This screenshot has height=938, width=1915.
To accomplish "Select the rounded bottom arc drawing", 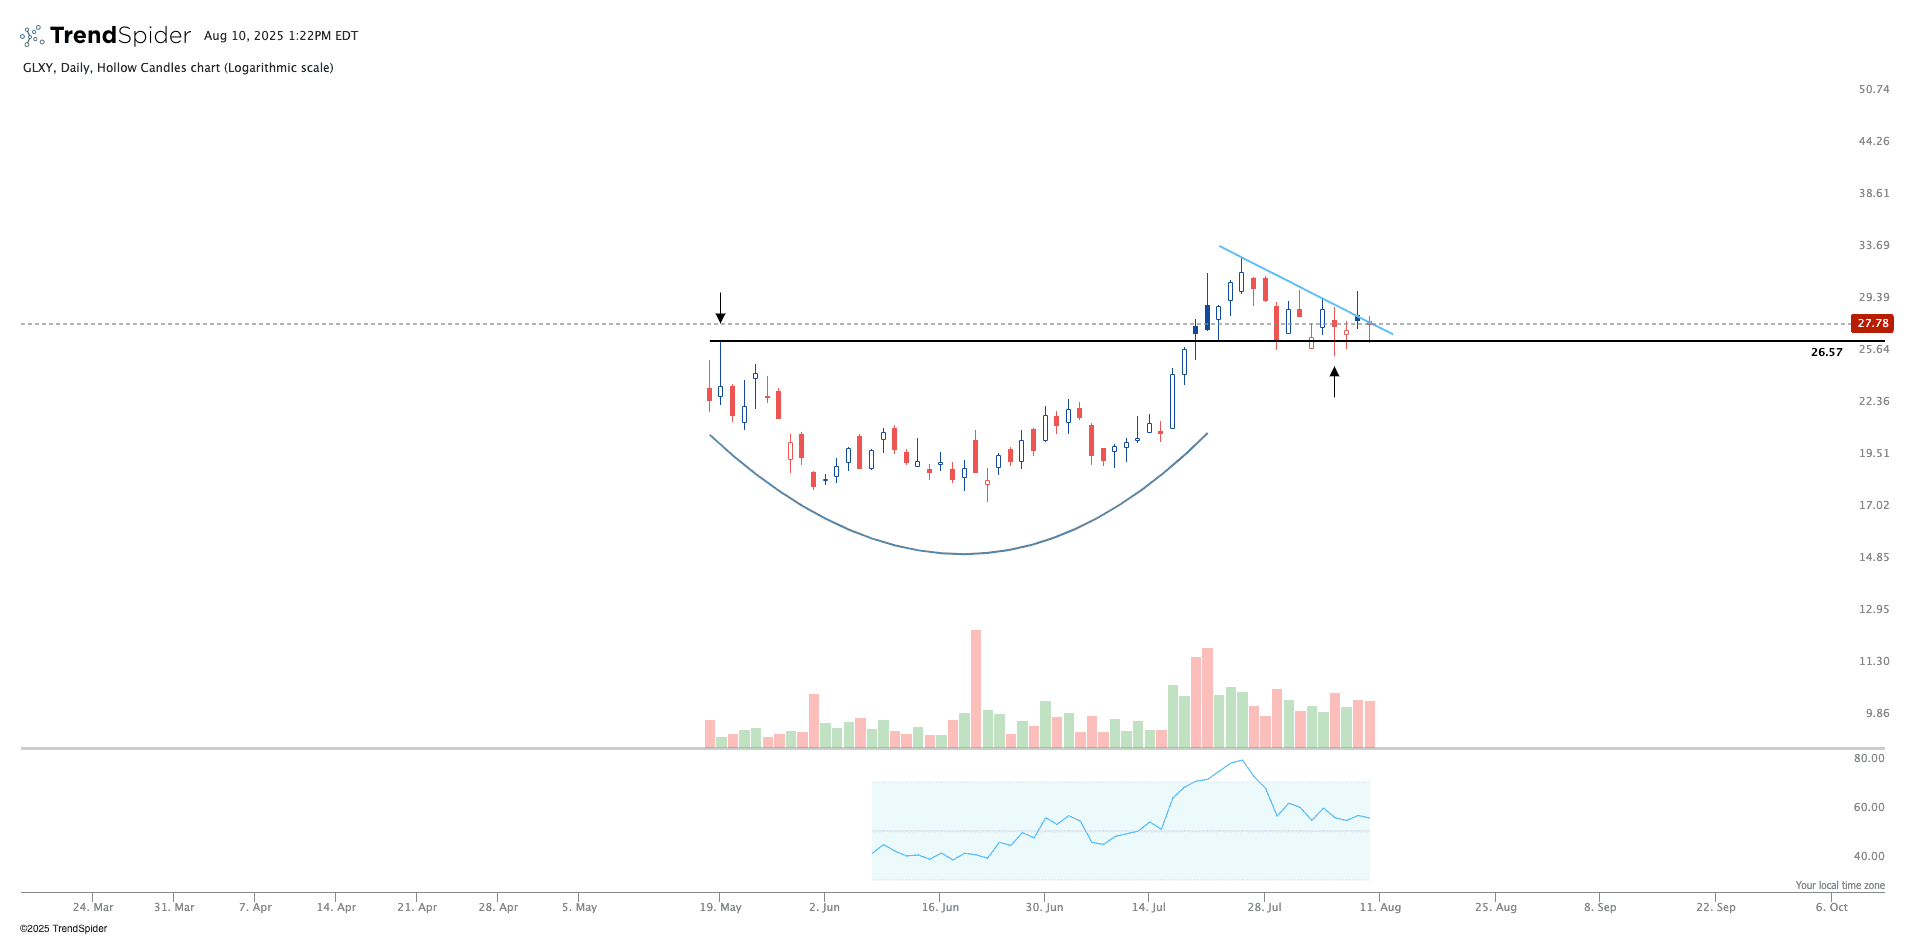I will coord(963,553).
